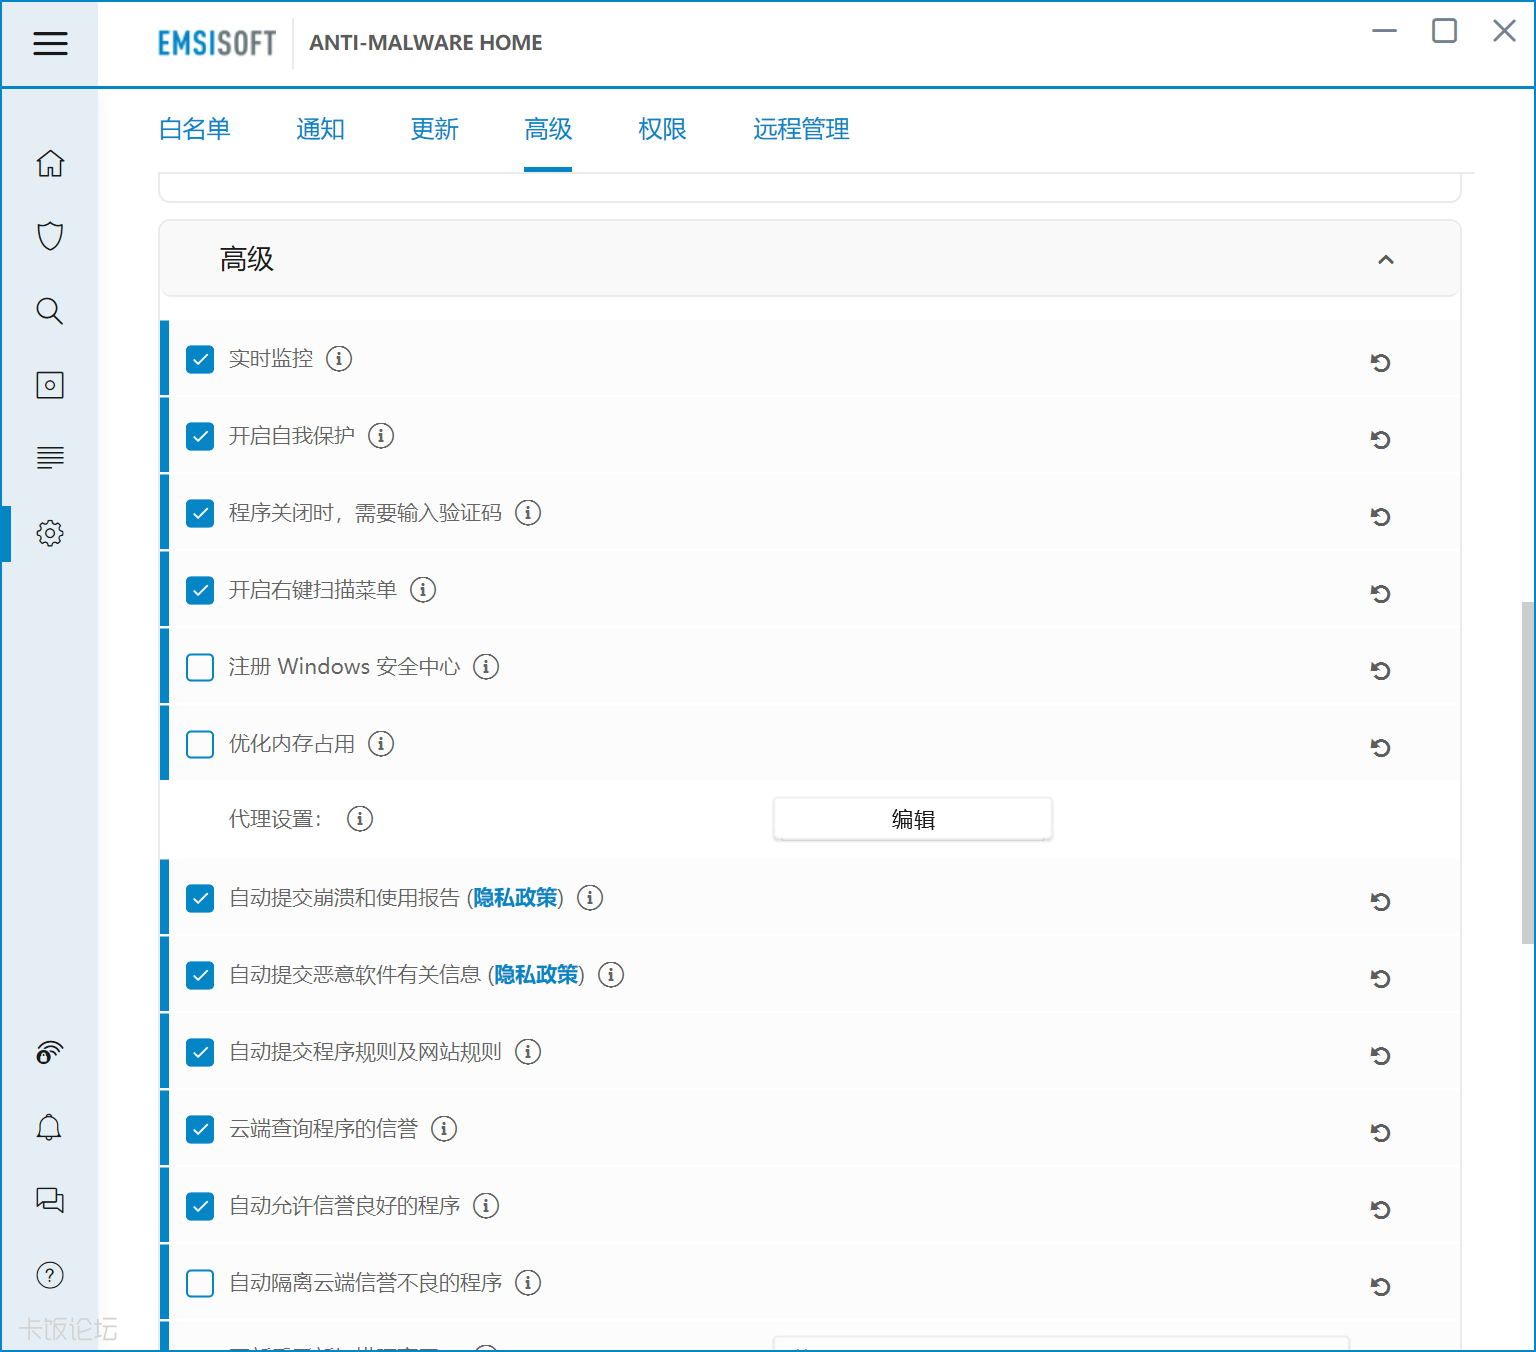Open the help question mark icon
The image size is (1536, 1352).
click(49, 1275)
